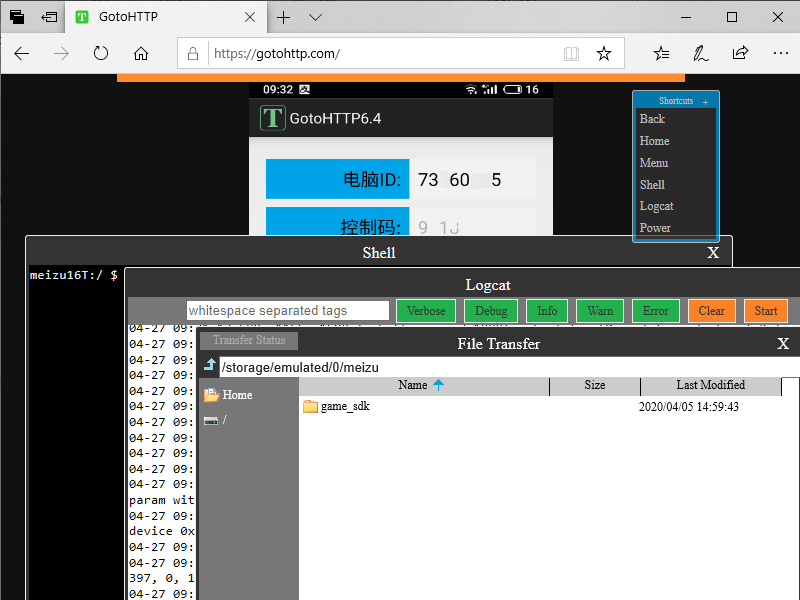
Task: Set Logcat level to Debug
Action: [x=491, y=311]
